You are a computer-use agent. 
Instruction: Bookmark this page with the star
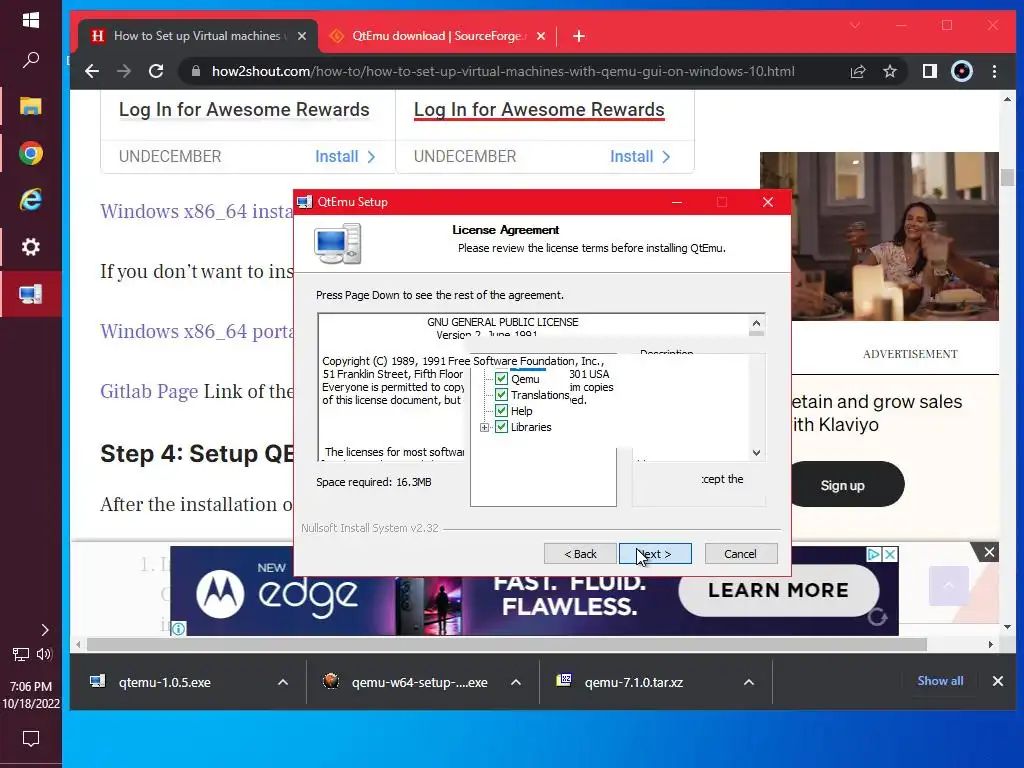[890, 71]
